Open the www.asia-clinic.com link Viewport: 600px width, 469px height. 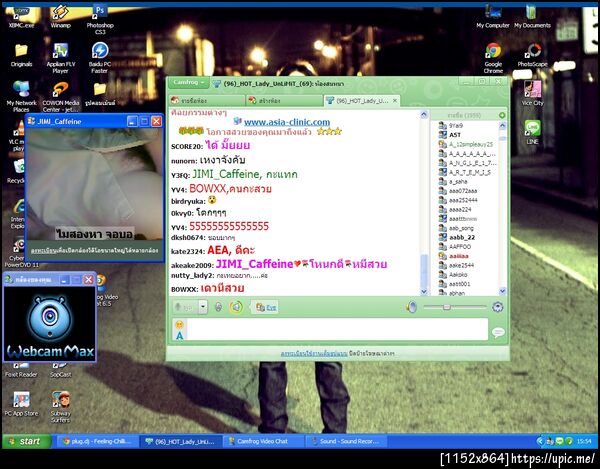tap(287, 122)
